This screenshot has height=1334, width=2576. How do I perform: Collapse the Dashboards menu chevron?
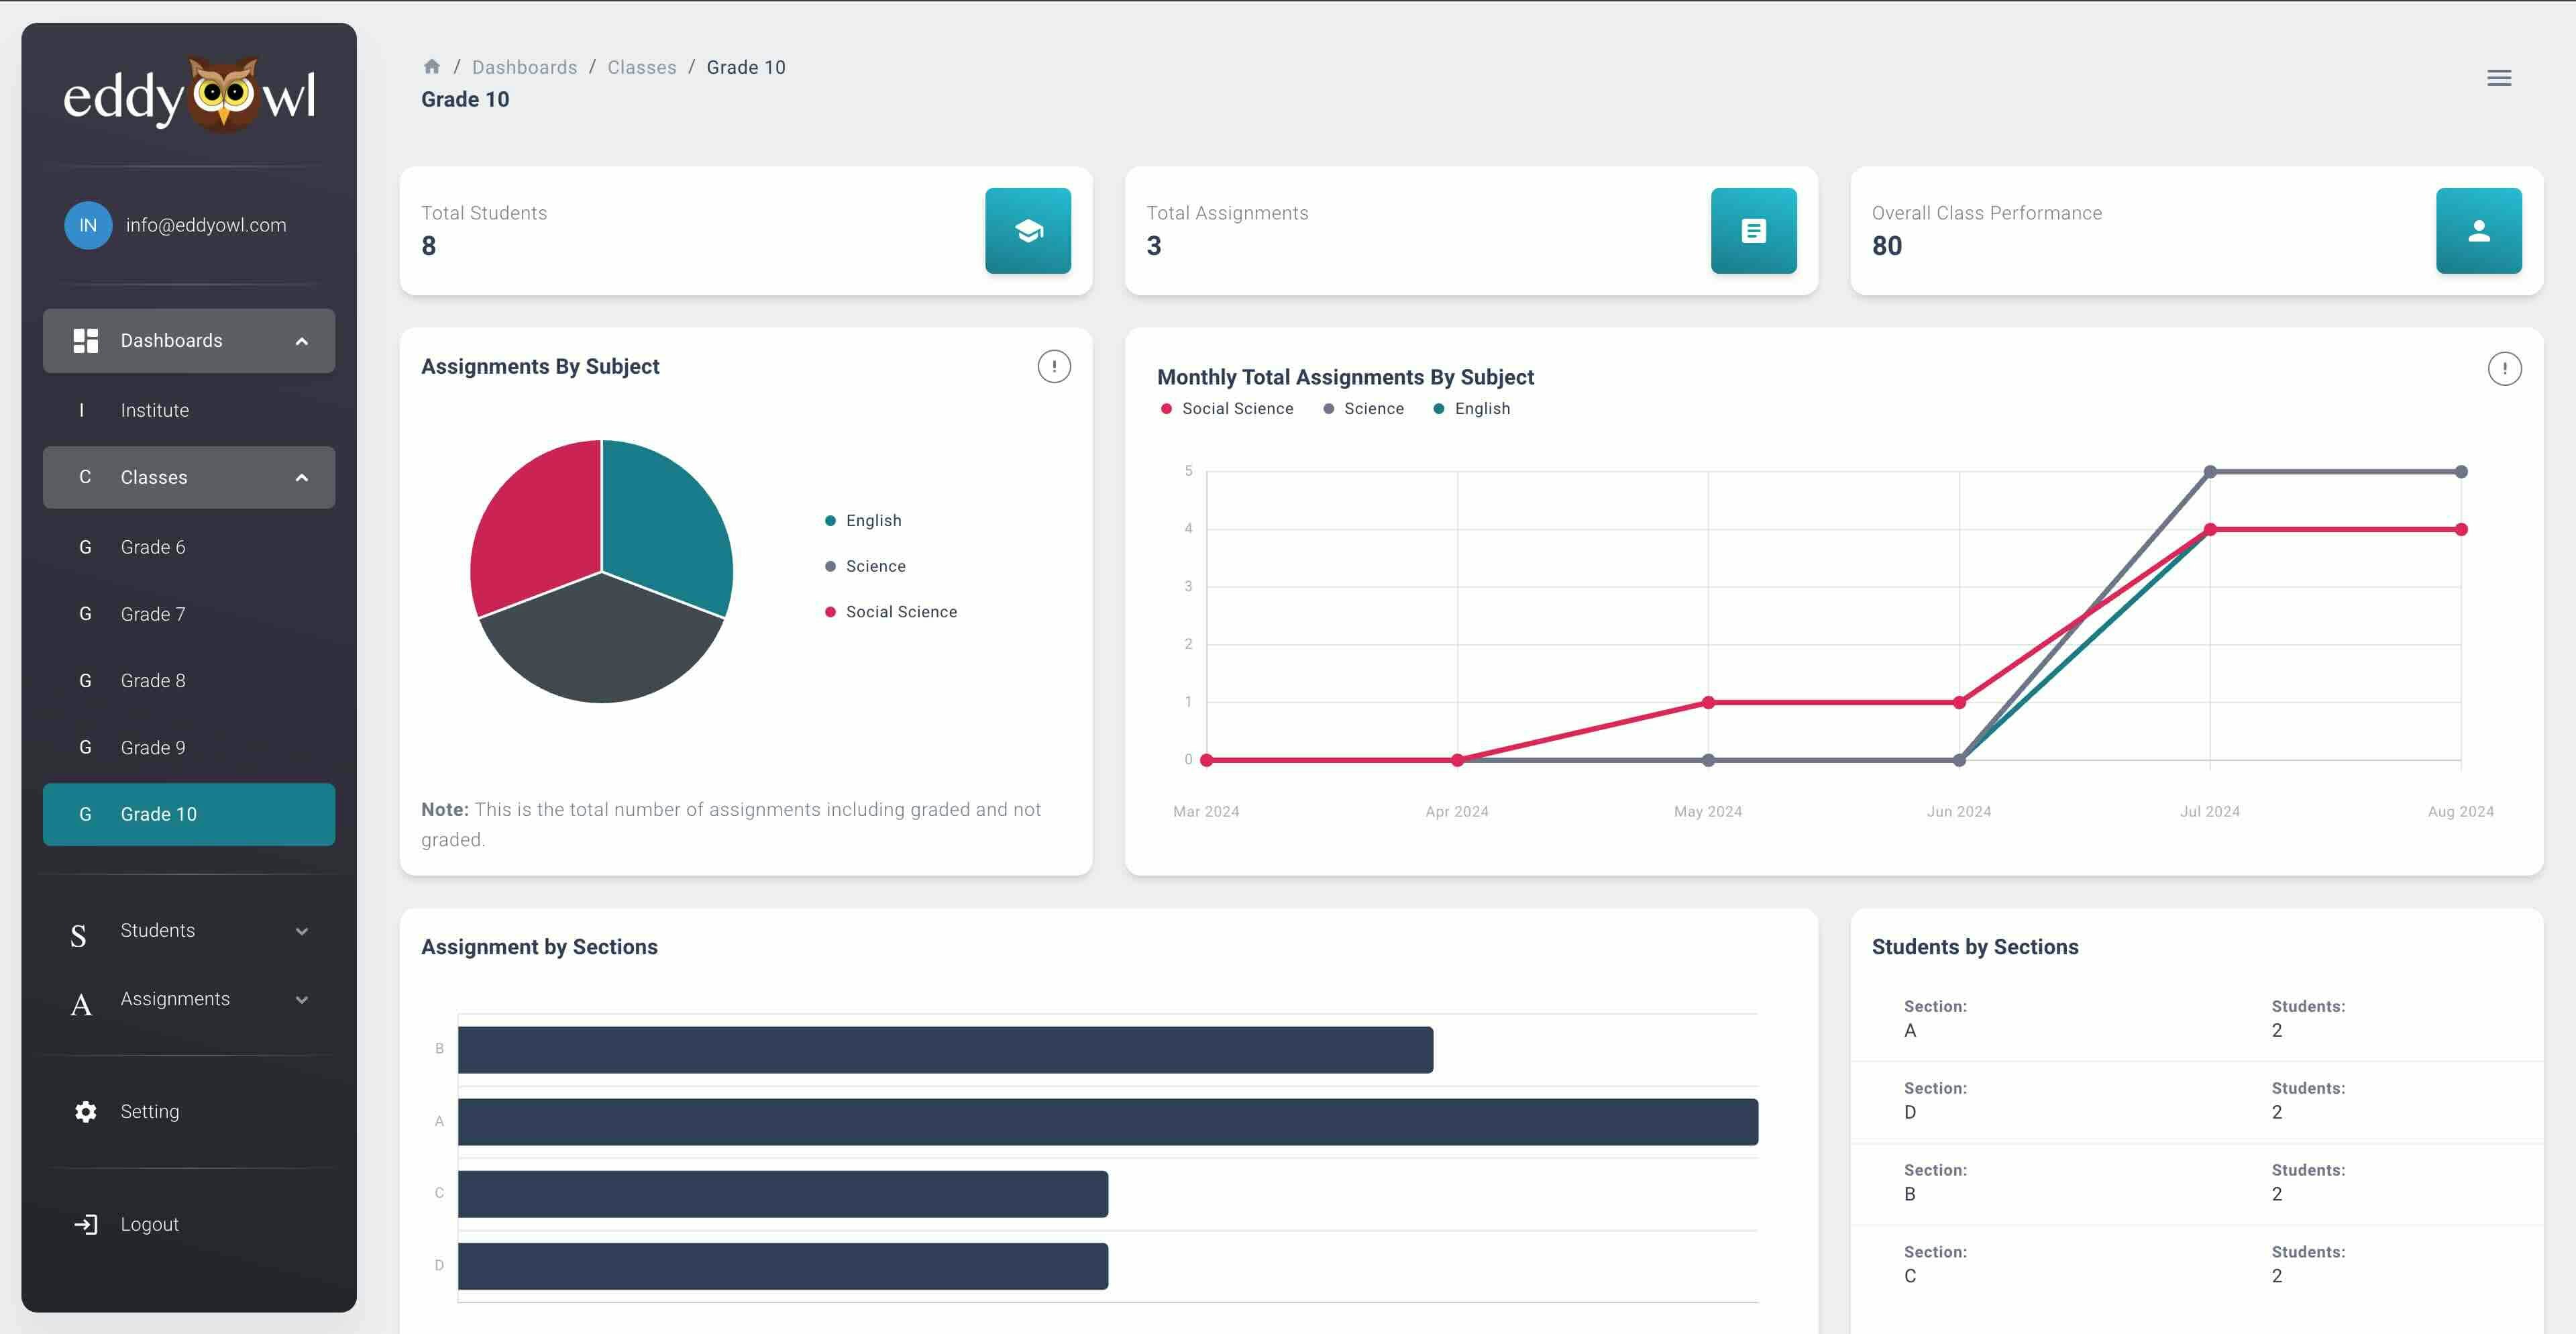click(x=301, y=341)
